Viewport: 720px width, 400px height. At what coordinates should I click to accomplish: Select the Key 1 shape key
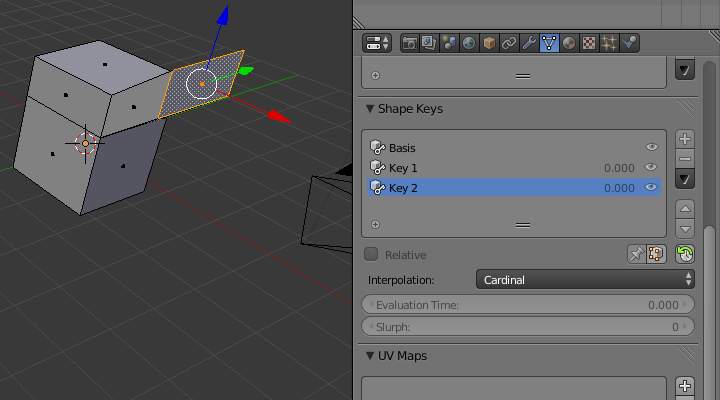(x=514, y=168)
